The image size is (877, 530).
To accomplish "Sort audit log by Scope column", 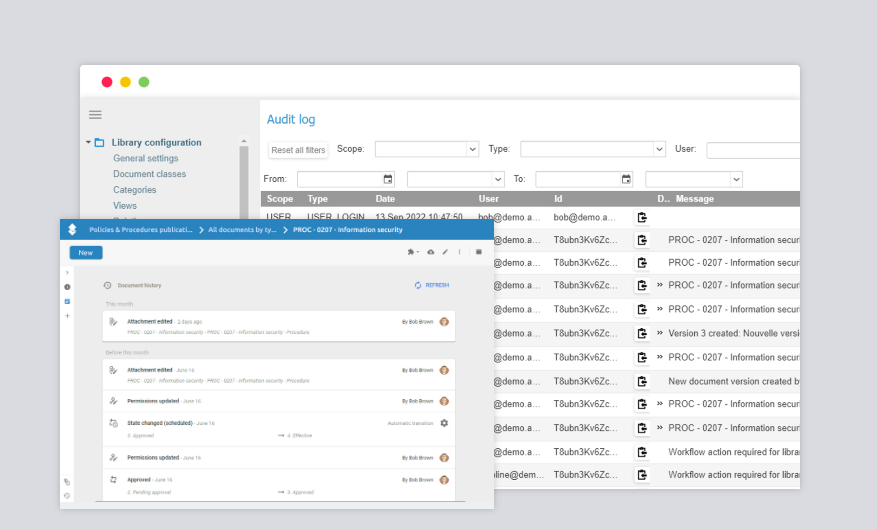I will [280, 198].
